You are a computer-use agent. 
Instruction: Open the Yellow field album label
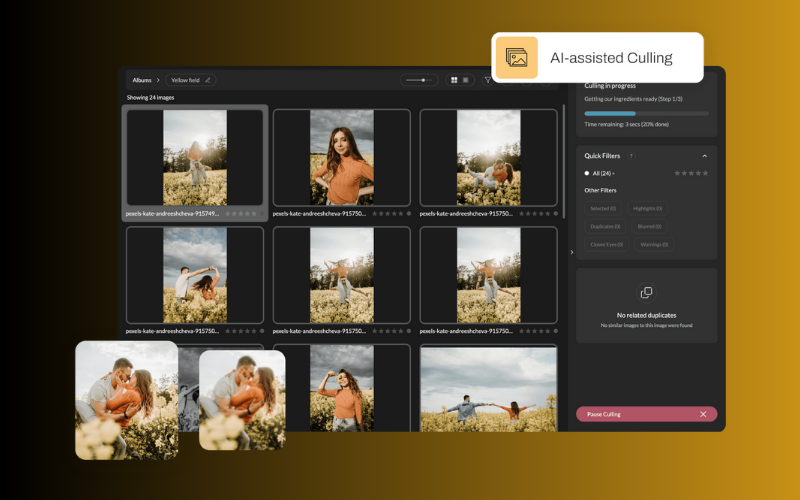coord(185,80)
